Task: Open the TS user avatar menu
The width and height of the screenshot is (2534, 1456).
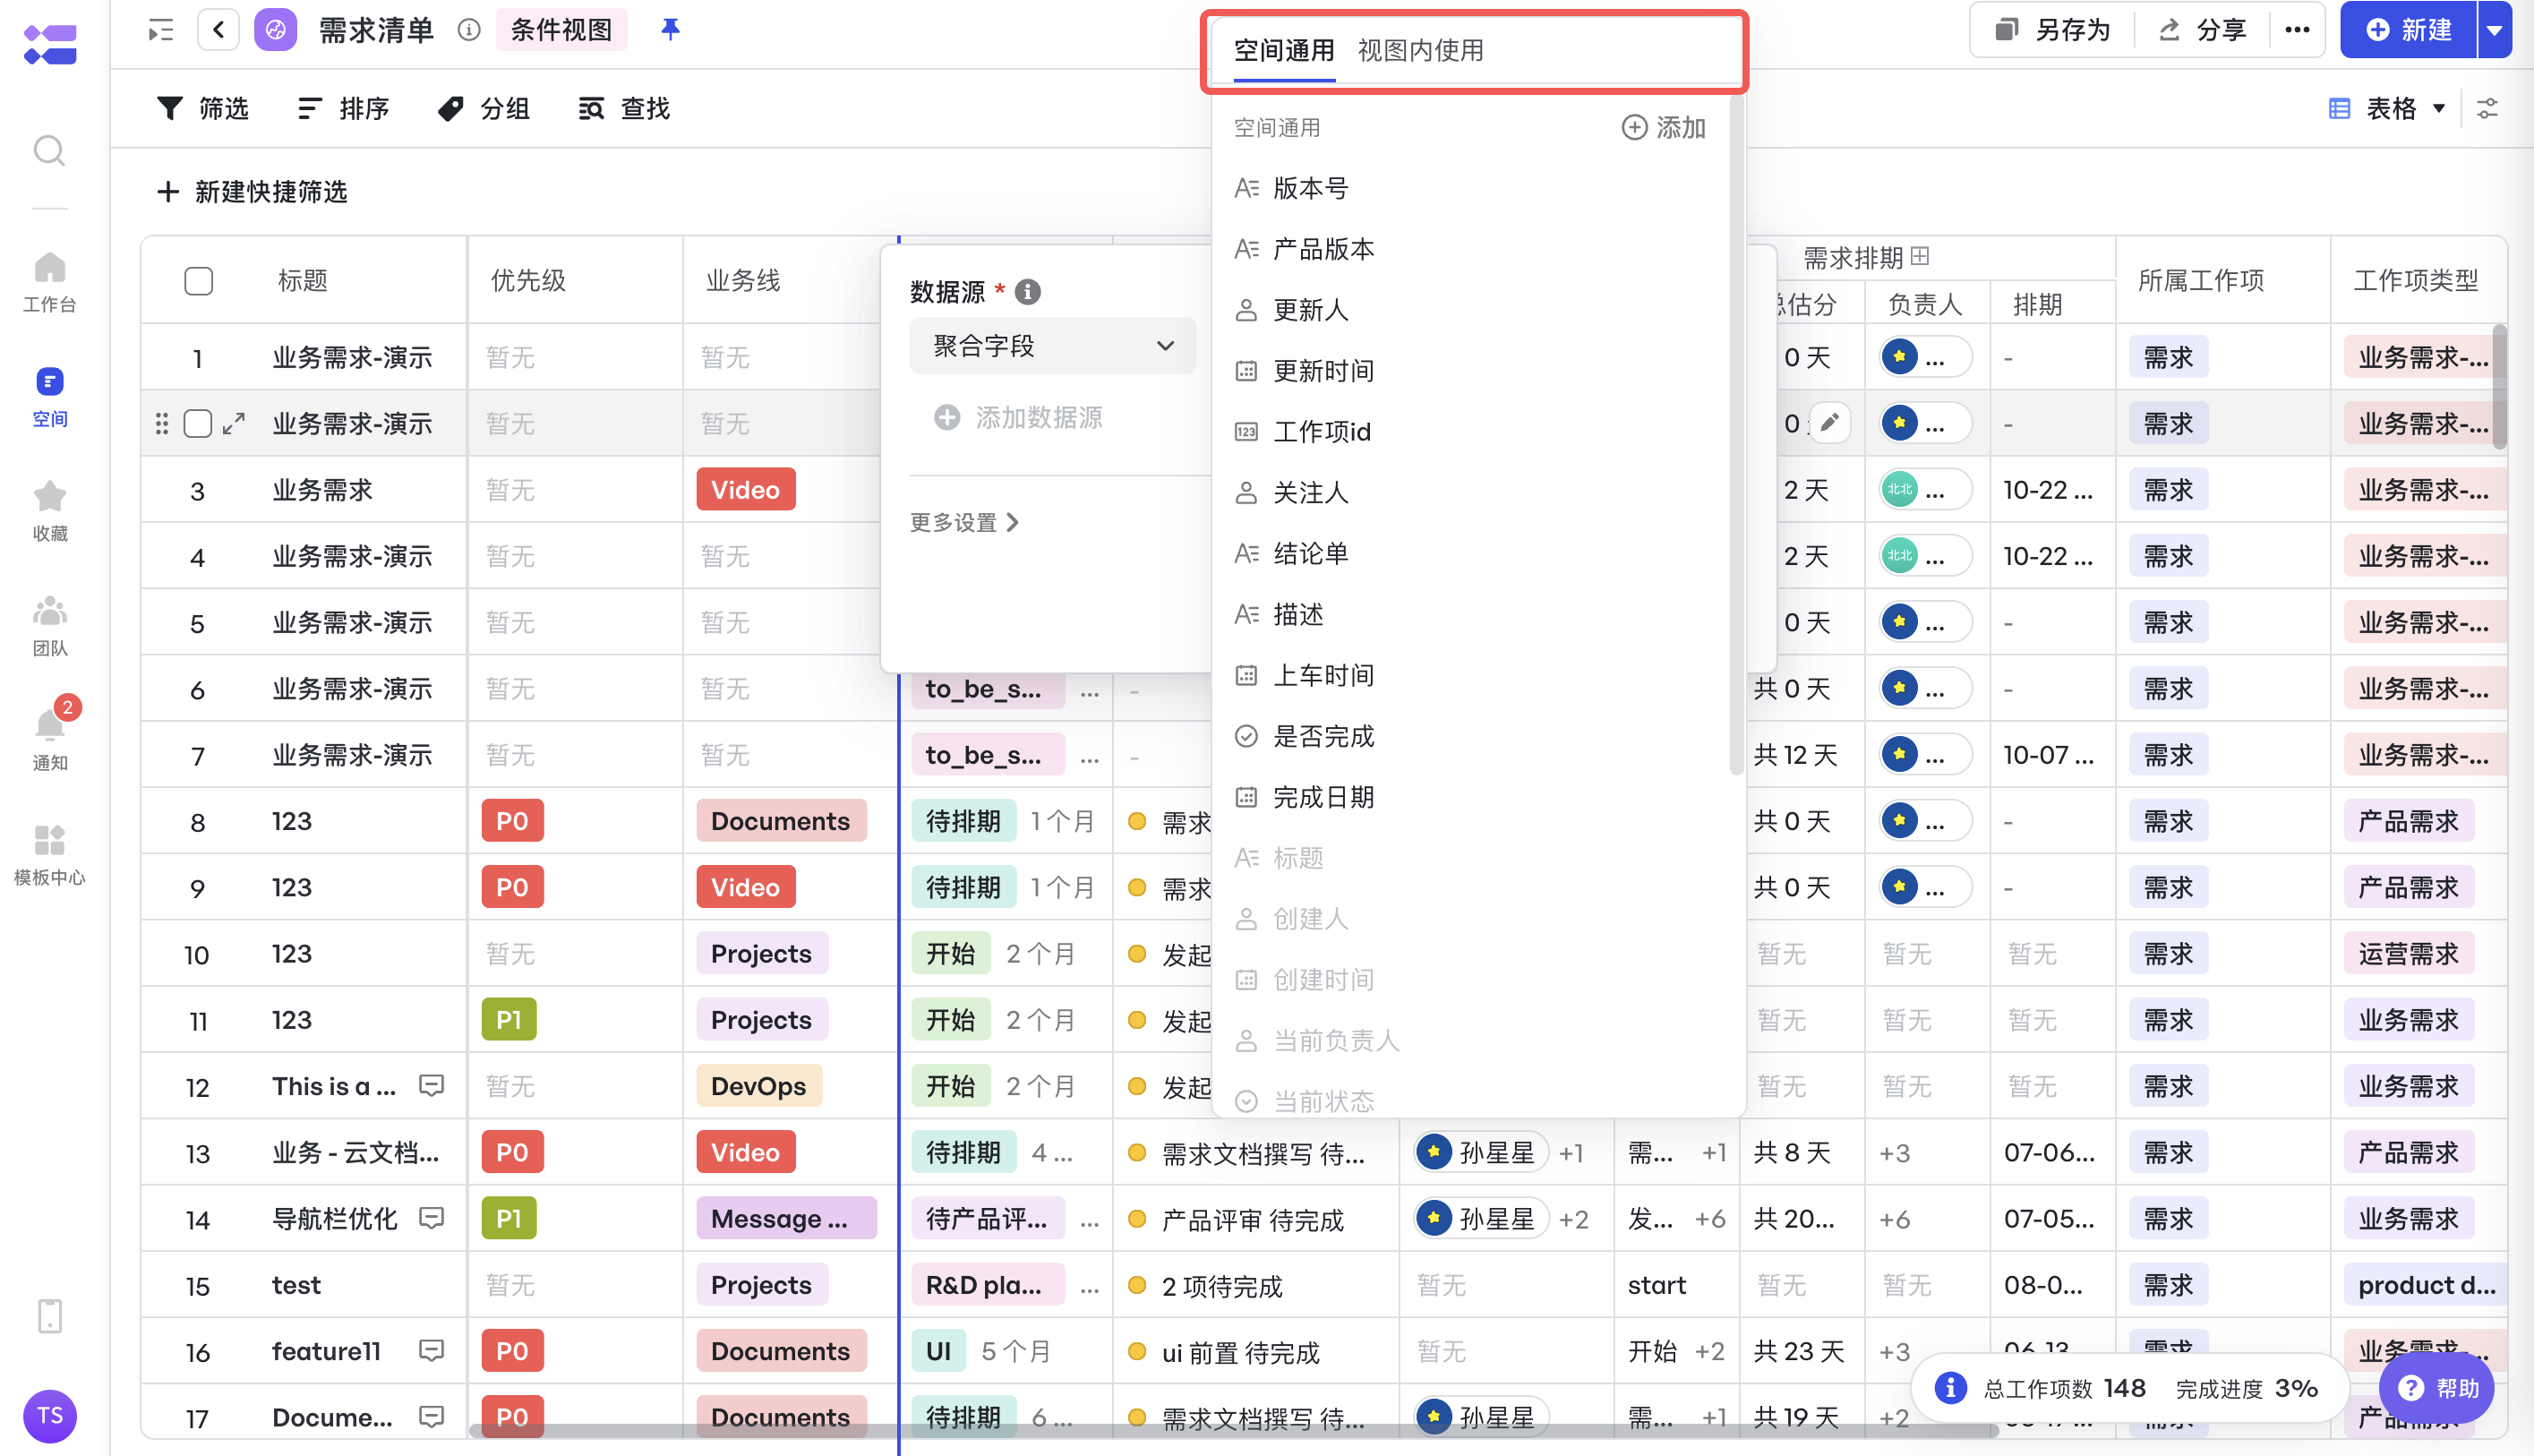Action: 49,1415
